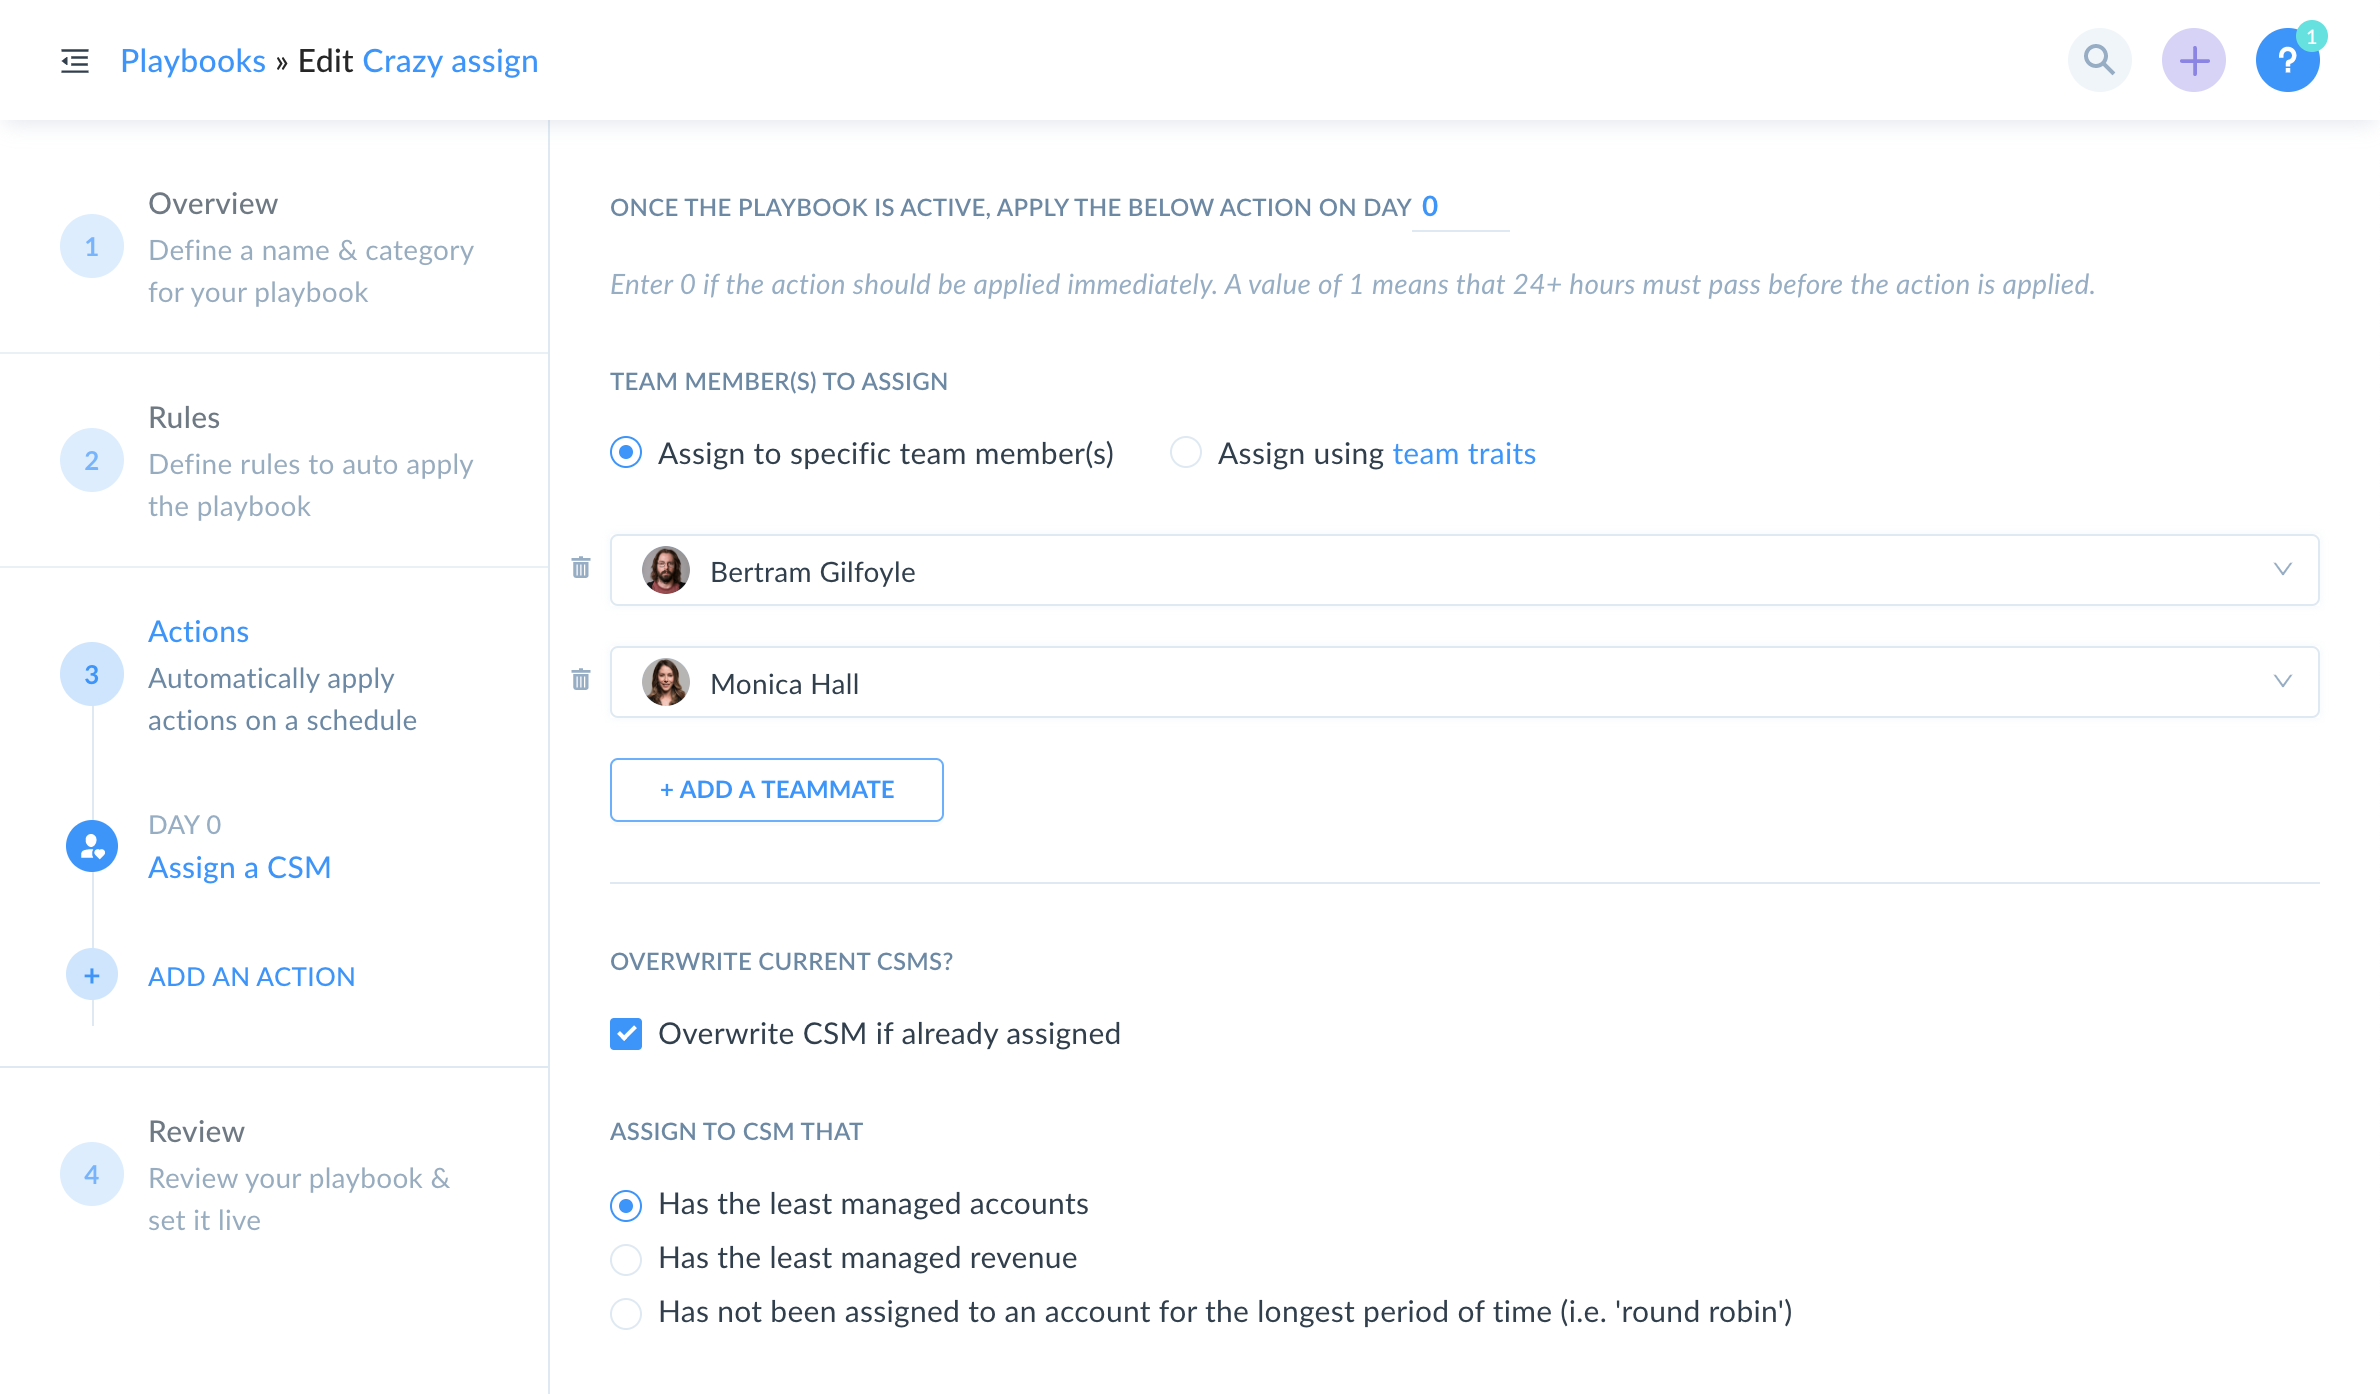Open the Monica Hall teammate dropdown

coord(2282,681)
